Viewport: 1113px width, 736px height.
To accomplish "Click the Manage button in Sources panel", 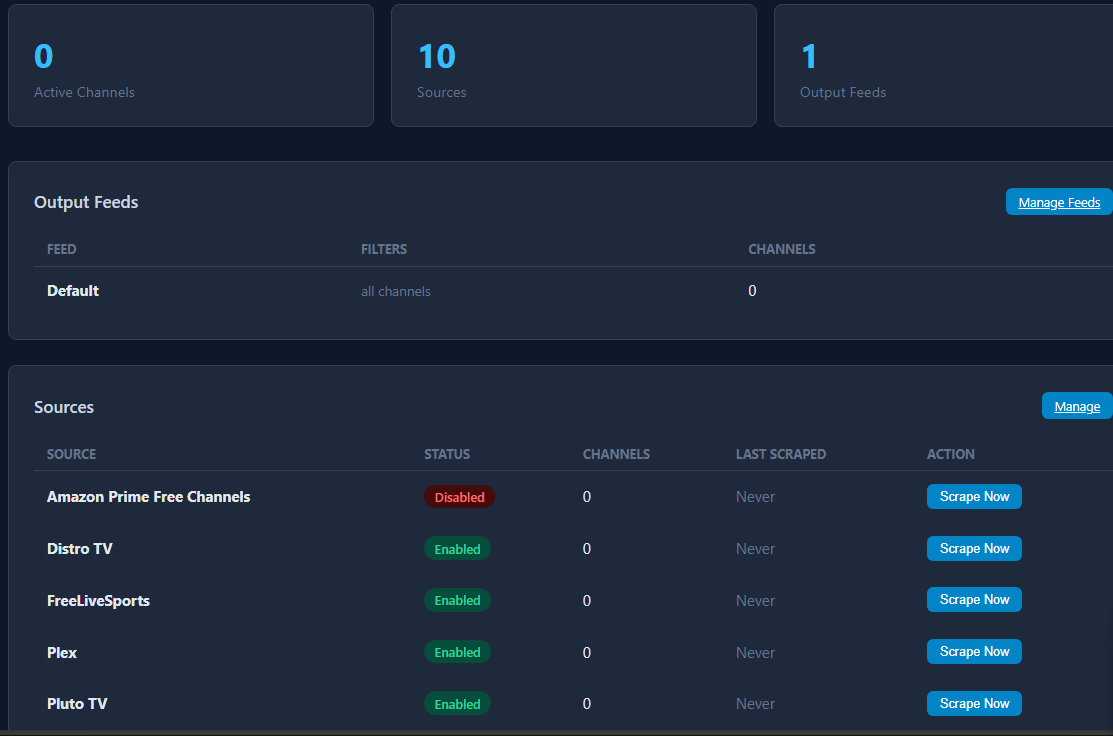I will coord(1076,406).
